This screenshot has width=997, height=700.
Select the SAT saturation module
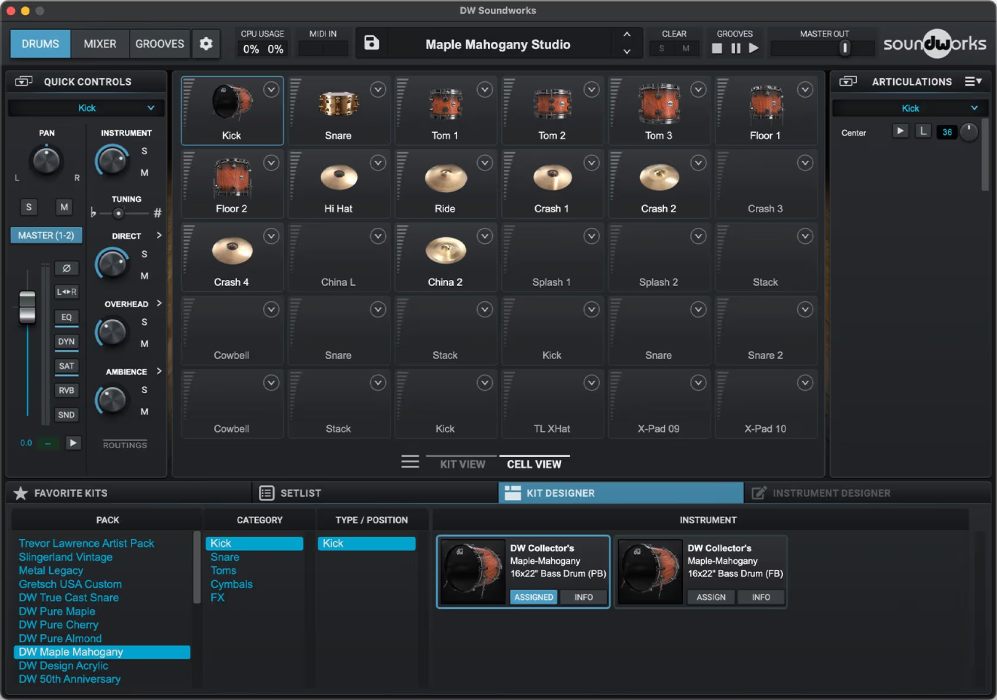(67, 364)
